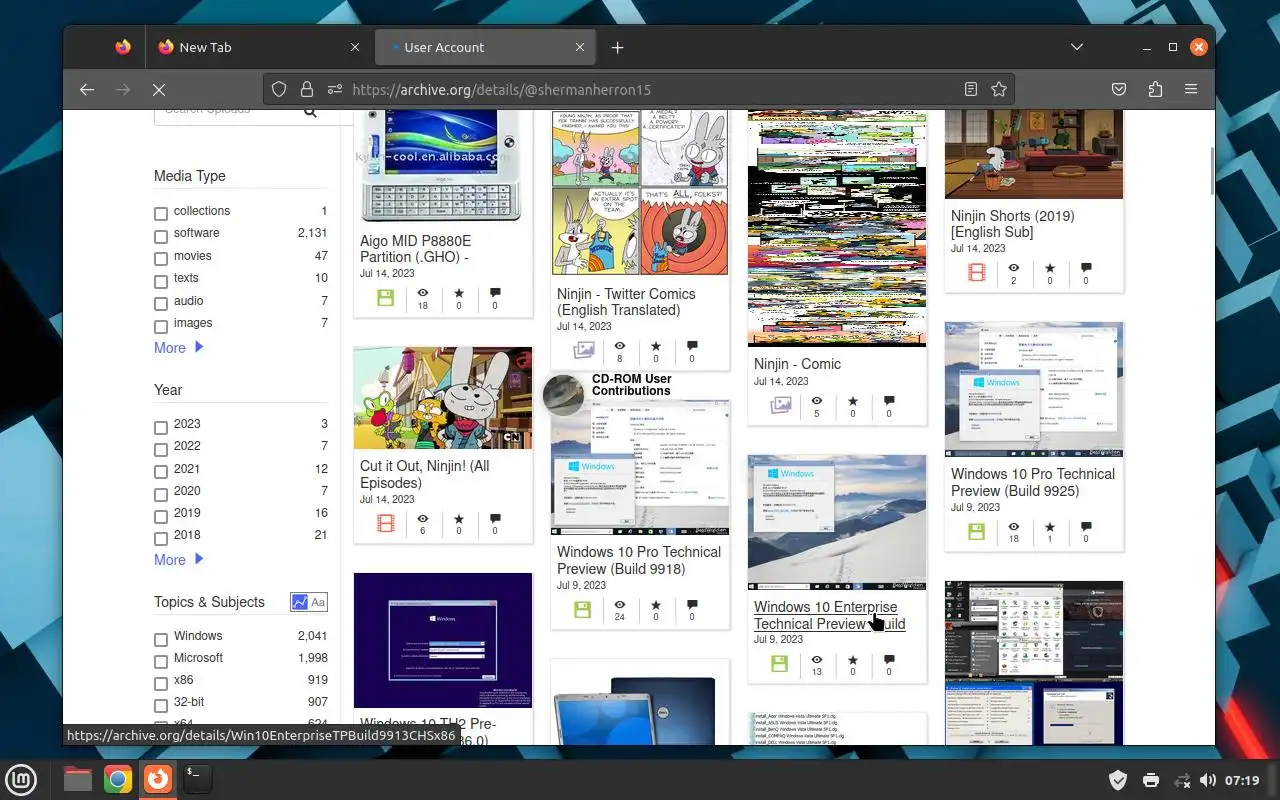
Task: Open the clock showing 07:19
Action: pyautogui.click(x=1242, y=780)
